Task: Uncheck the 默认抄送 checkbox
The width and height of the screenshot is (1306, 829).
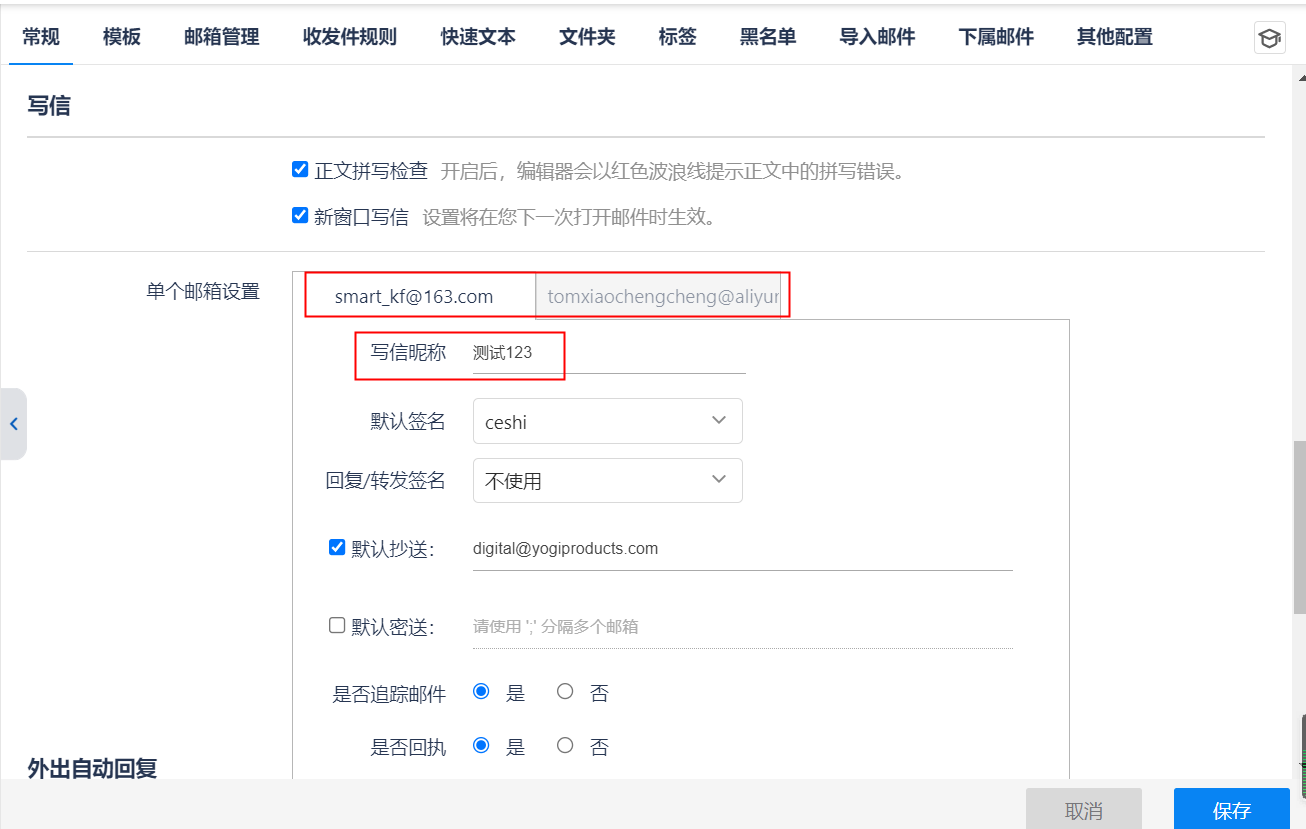Action: click(337, 547)
